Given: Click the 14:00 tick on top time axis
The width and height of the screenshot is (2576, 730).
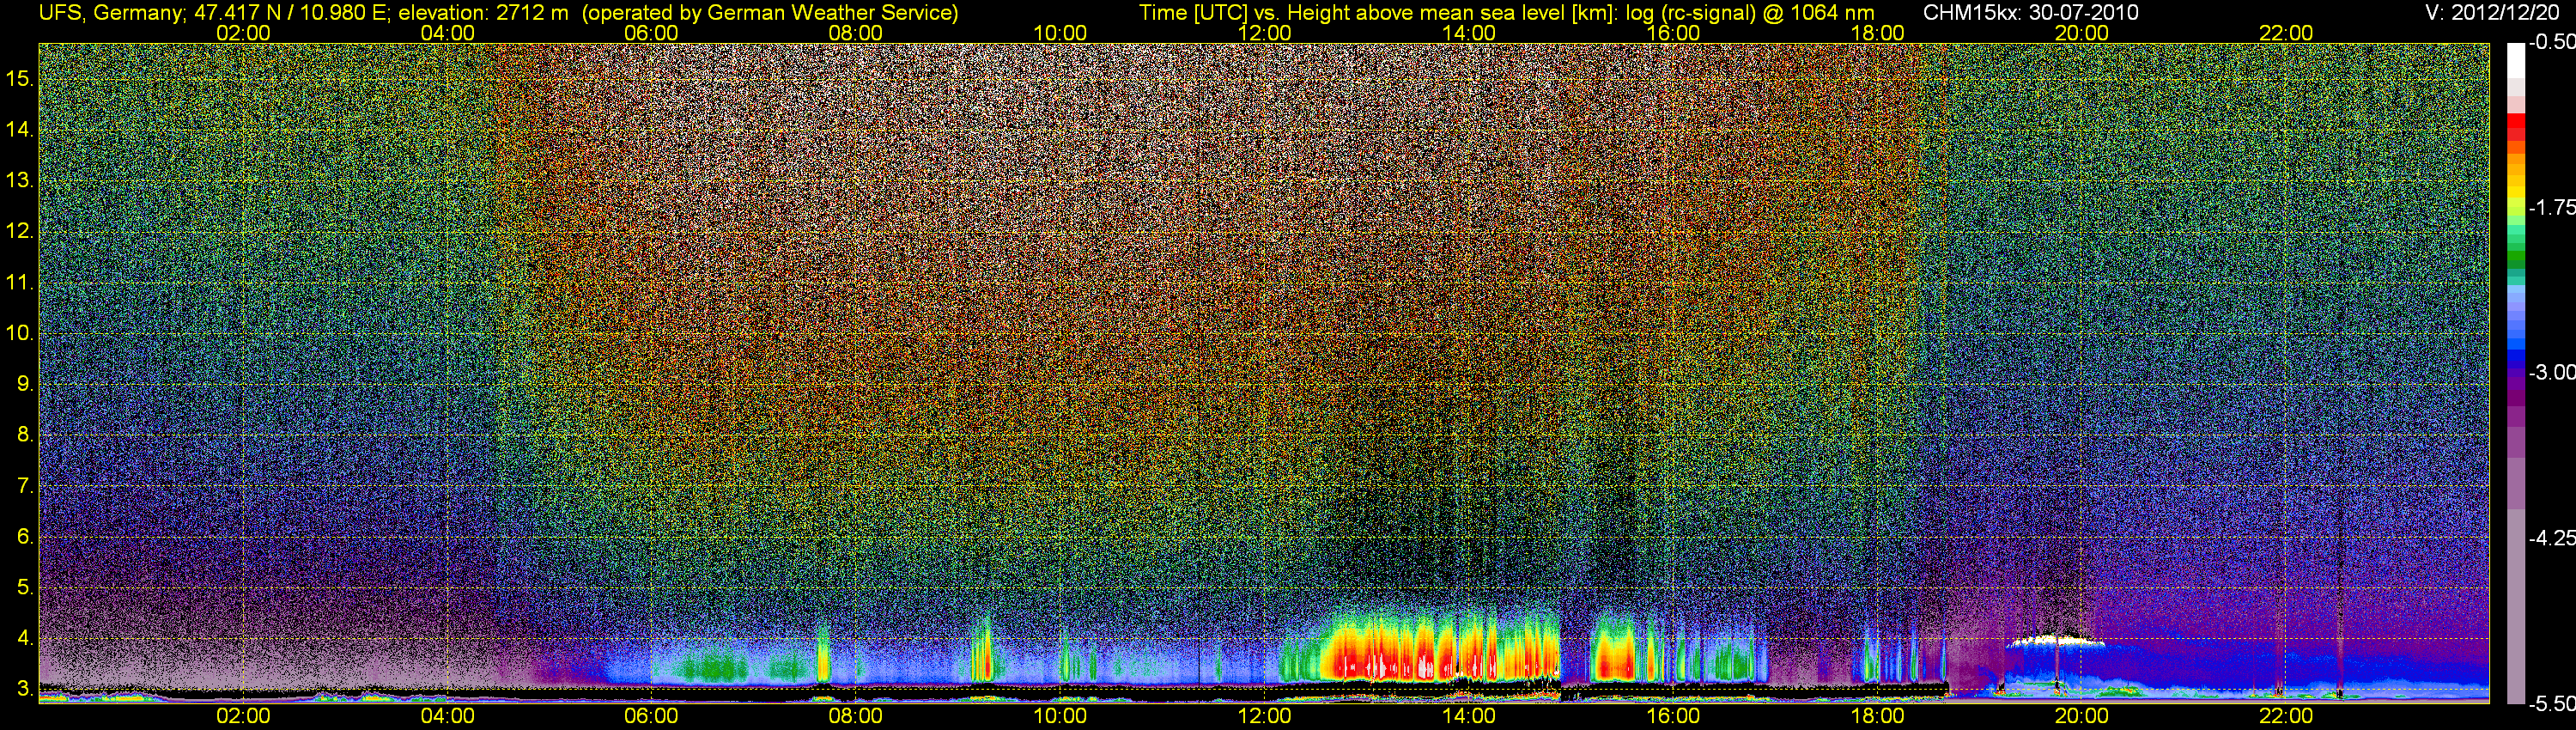Looking at the screenshot, I should click(x=1469, y=33).
